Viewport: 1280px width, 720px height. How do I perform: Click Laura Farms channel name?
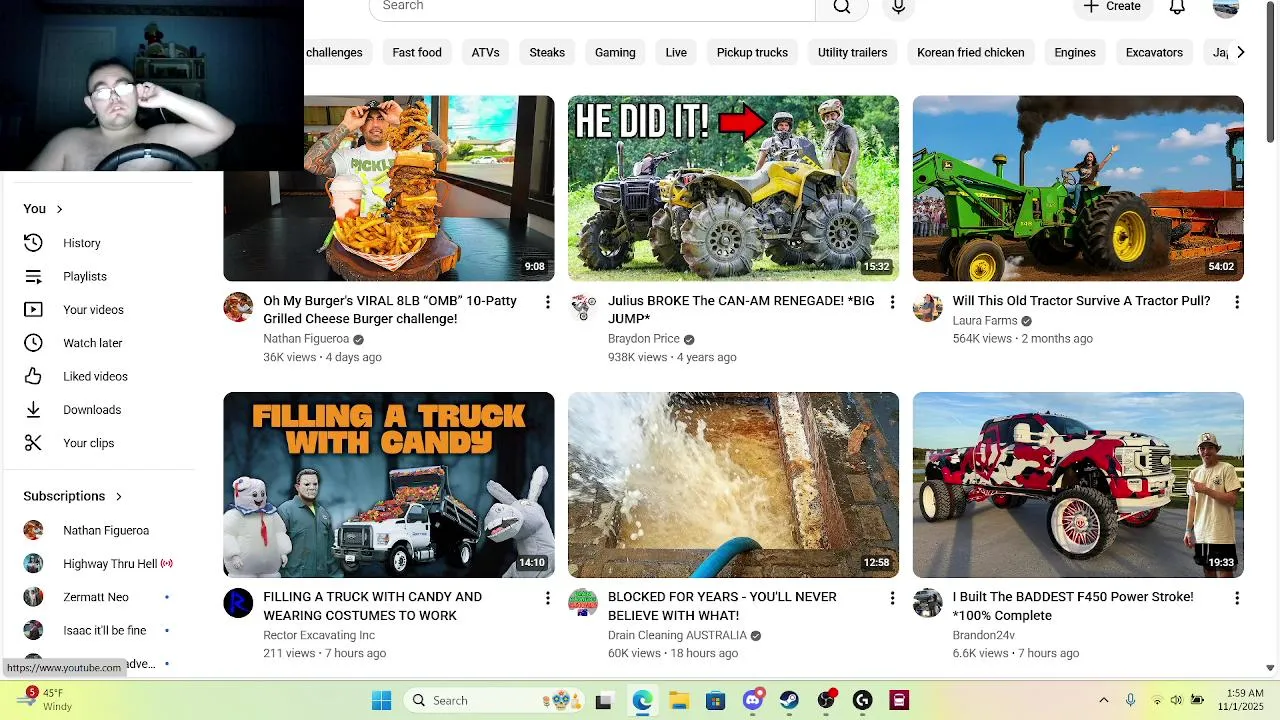tap(985, 321)
